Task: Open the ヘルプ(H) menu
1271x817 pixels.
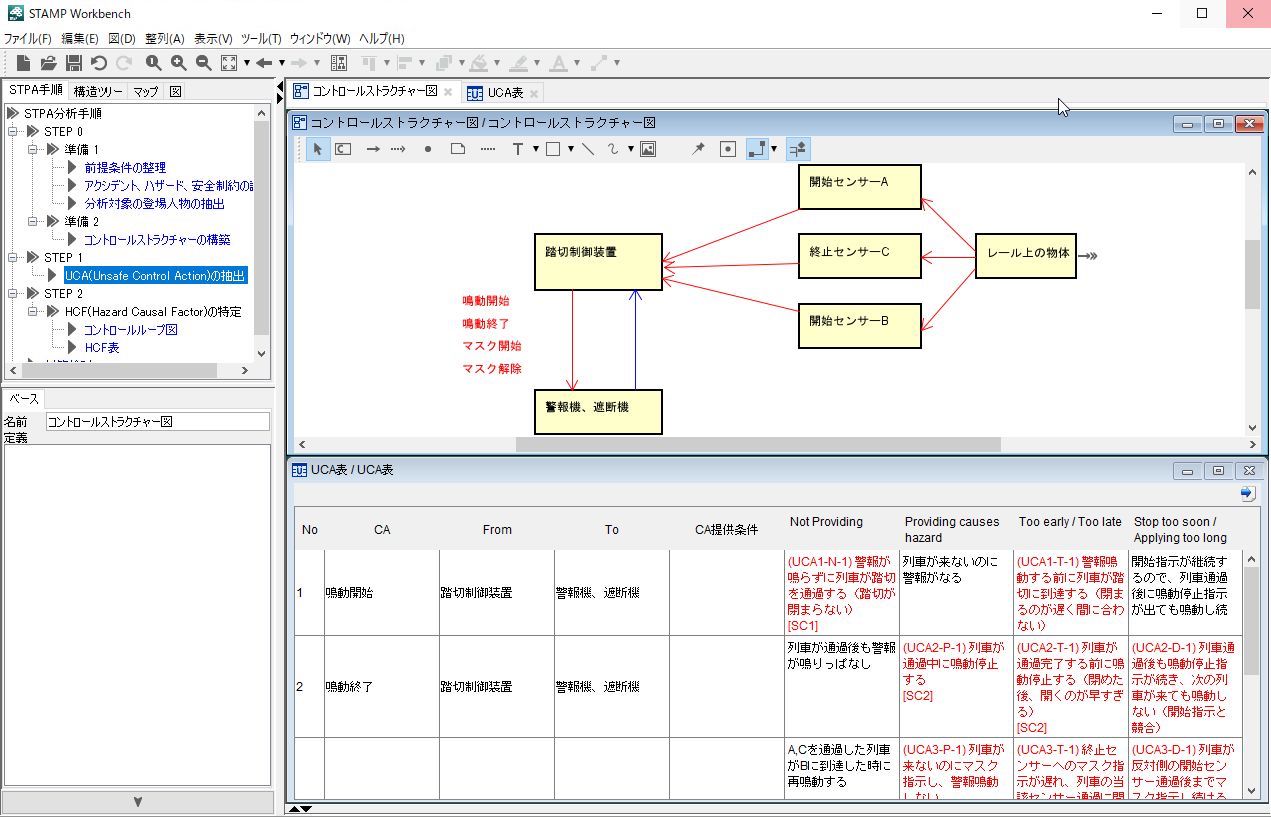Action: (382, 38)
